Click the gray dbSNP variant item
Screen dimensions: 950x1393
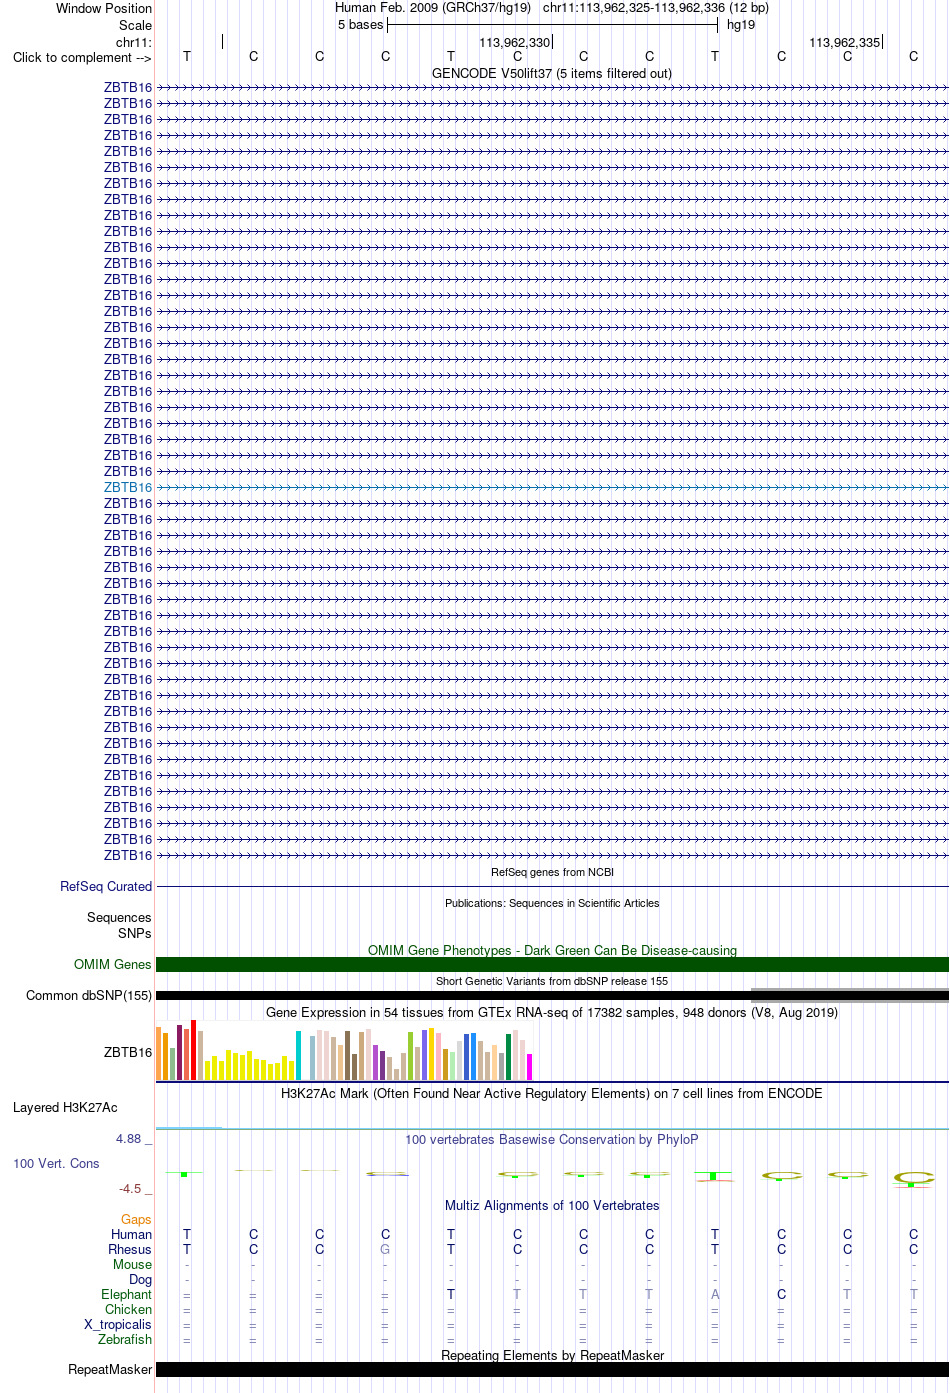tap(850, 995)
